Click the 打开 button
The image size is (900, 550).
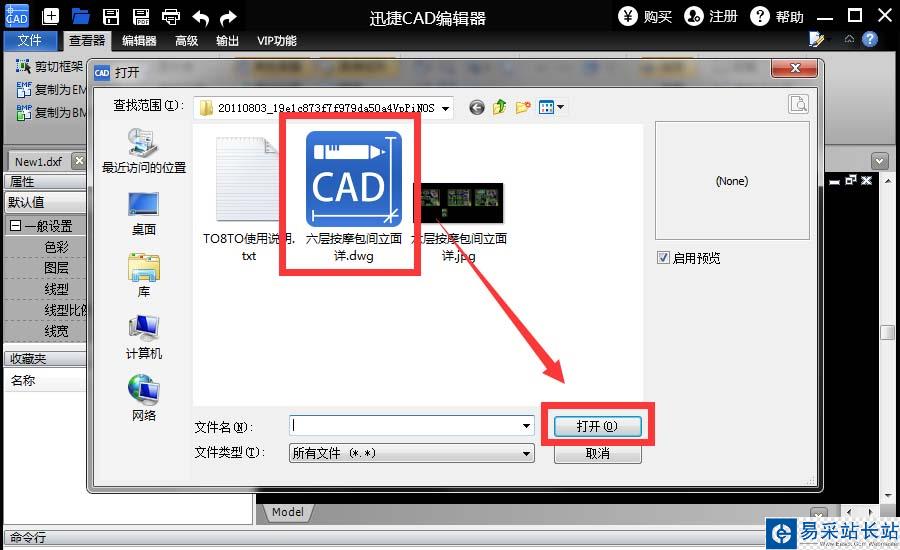pos(597,426)
